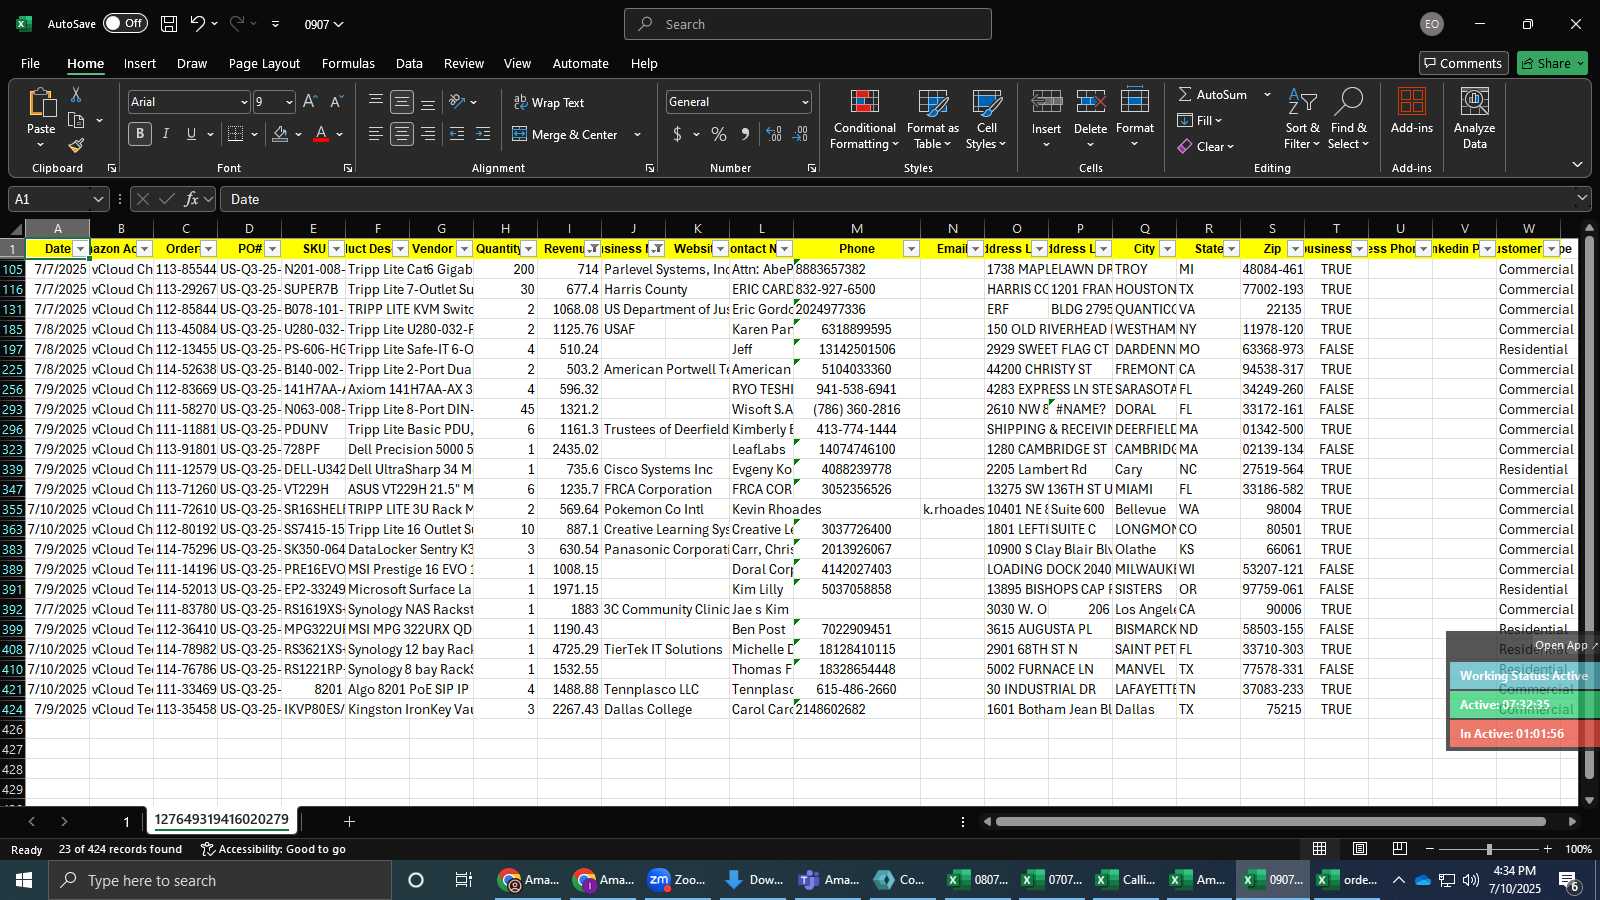This screenshot has width=1600, height=900.
Task: Open the Vendor column filter dropdown
Action: click(x=464, y=249)
